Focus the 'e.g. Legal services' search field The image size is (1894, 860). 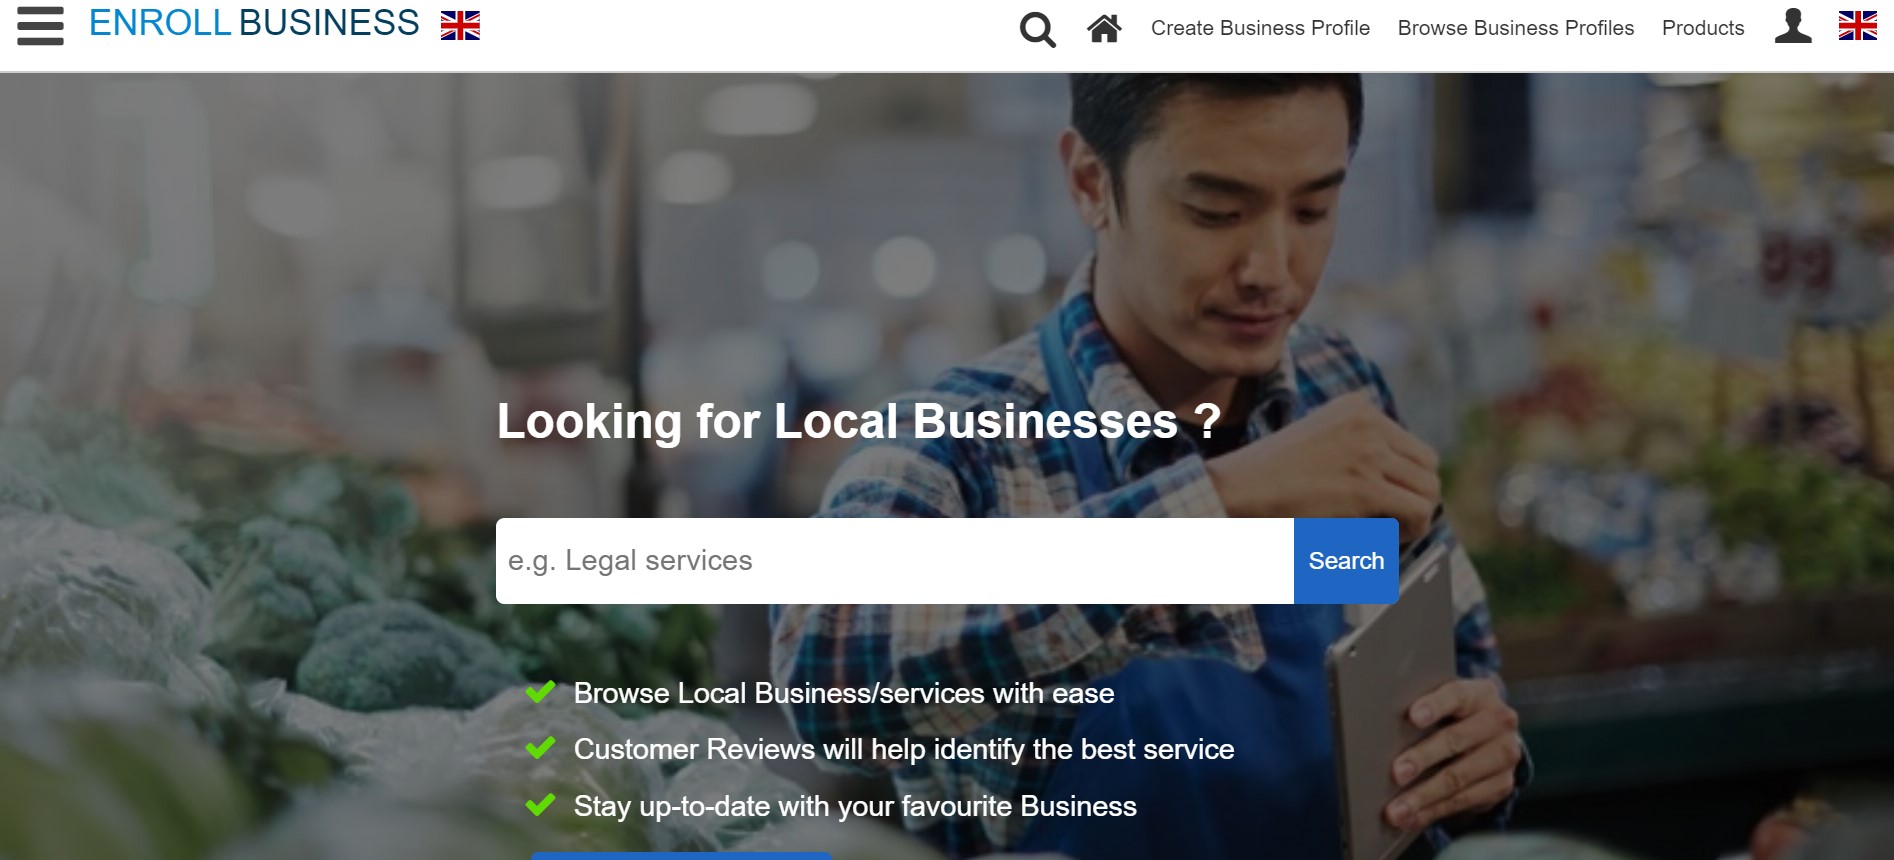(895, 561)
